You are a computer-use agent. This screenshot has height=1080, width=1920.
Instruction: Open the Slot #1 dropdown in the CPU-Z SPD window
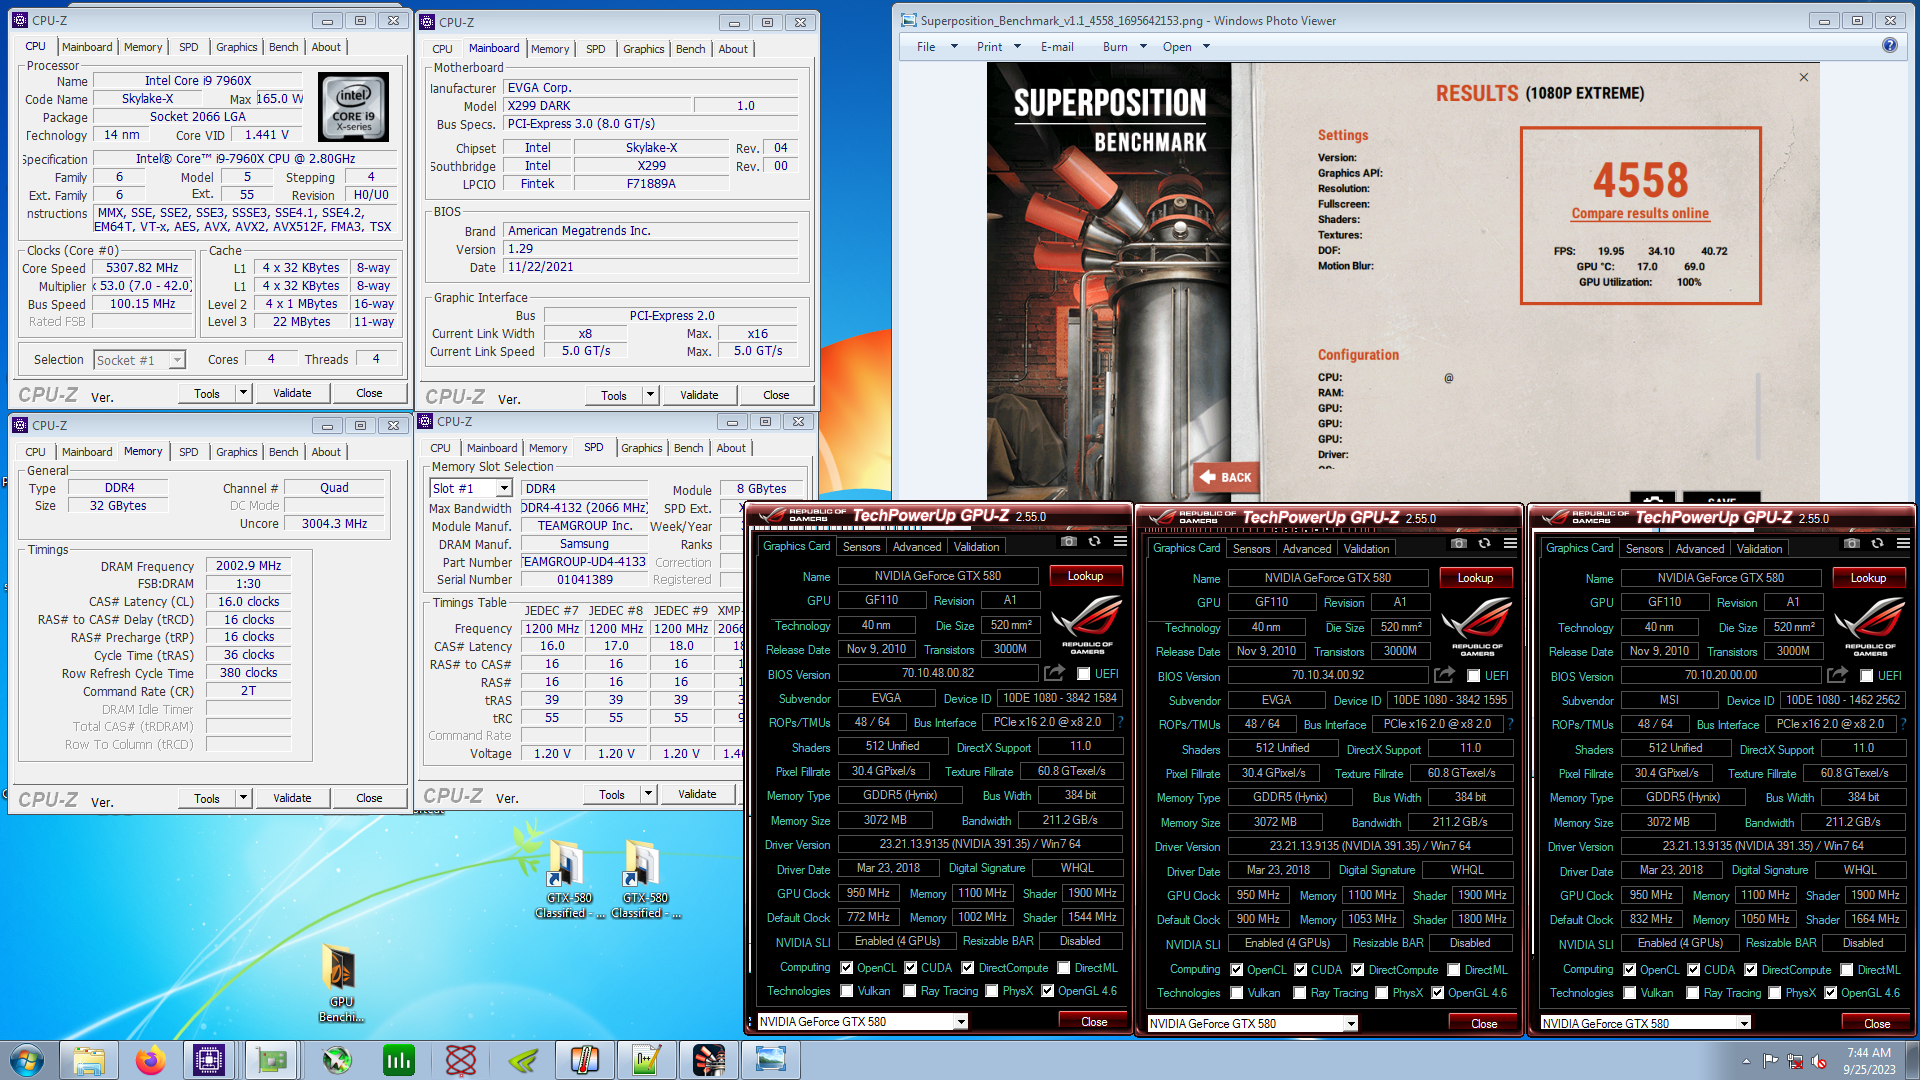504,488
